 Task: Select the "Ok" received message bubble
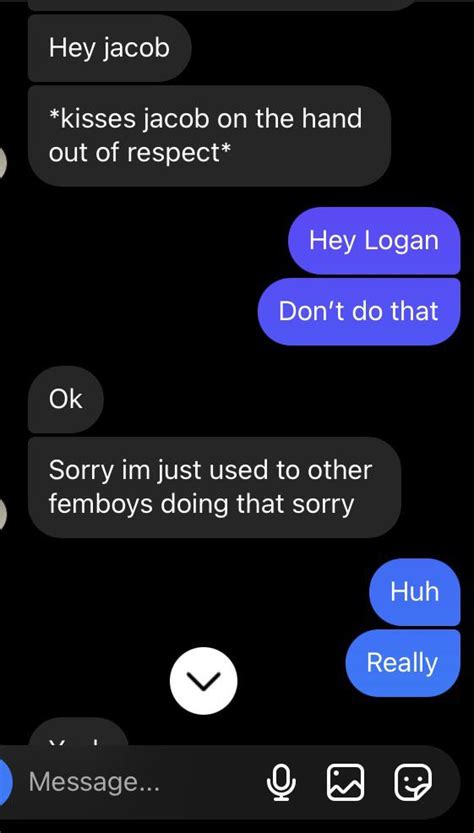coord(66,400)
